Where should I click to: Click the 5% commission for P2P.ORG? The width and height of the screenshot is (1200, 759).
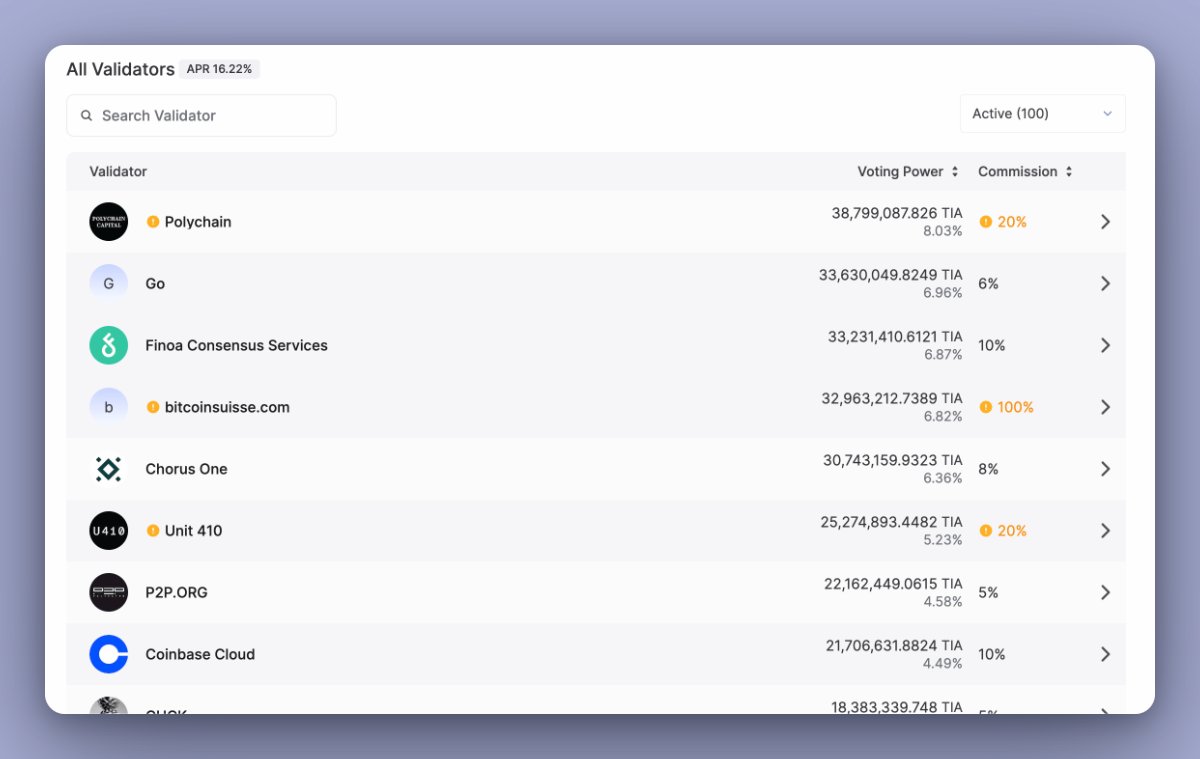(x=988, y=592)
